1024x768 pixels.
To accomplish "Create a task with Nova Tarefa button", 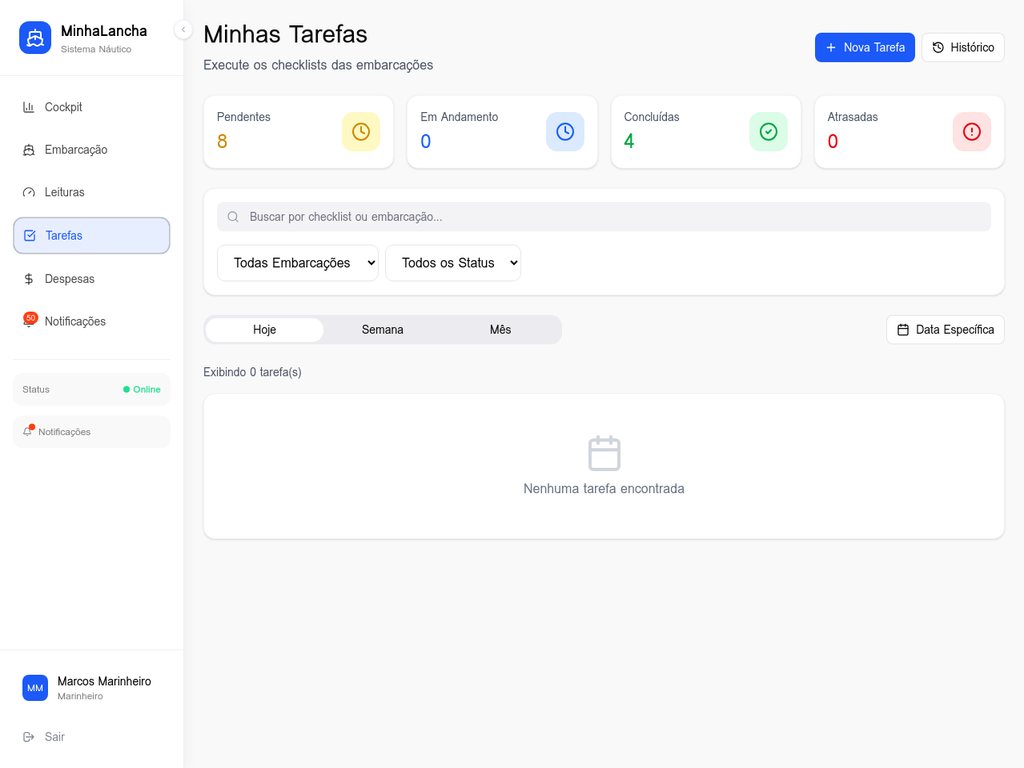I will point(864,47).
